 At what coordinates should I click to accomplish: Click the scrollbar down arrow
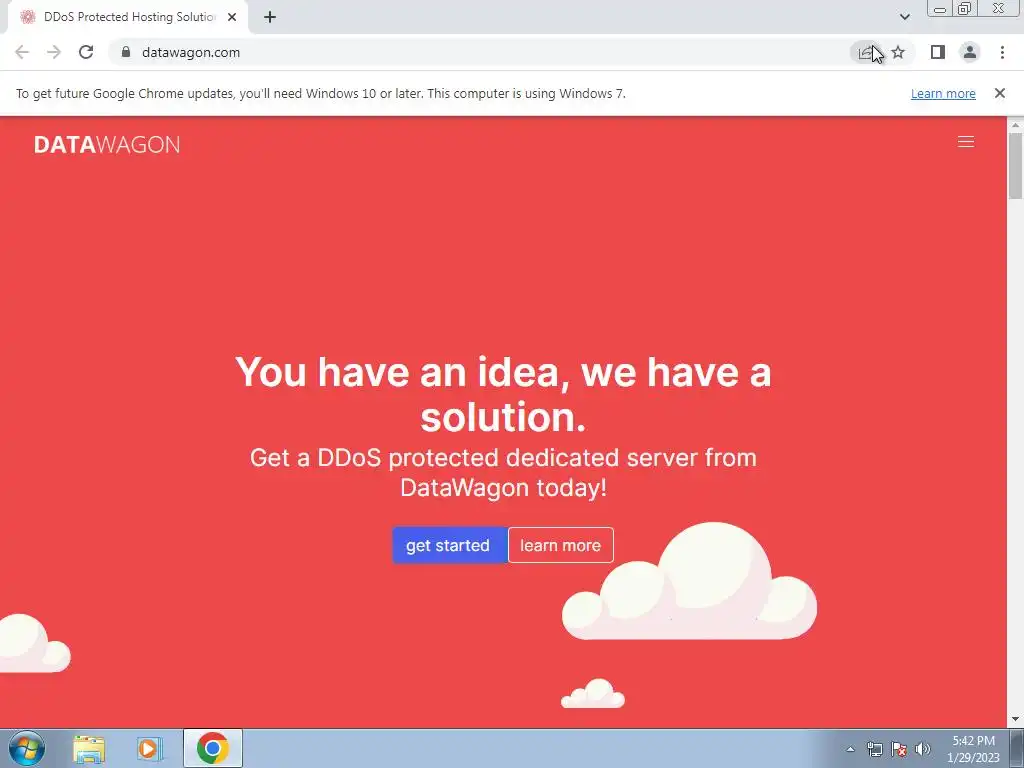point(1015,720)
